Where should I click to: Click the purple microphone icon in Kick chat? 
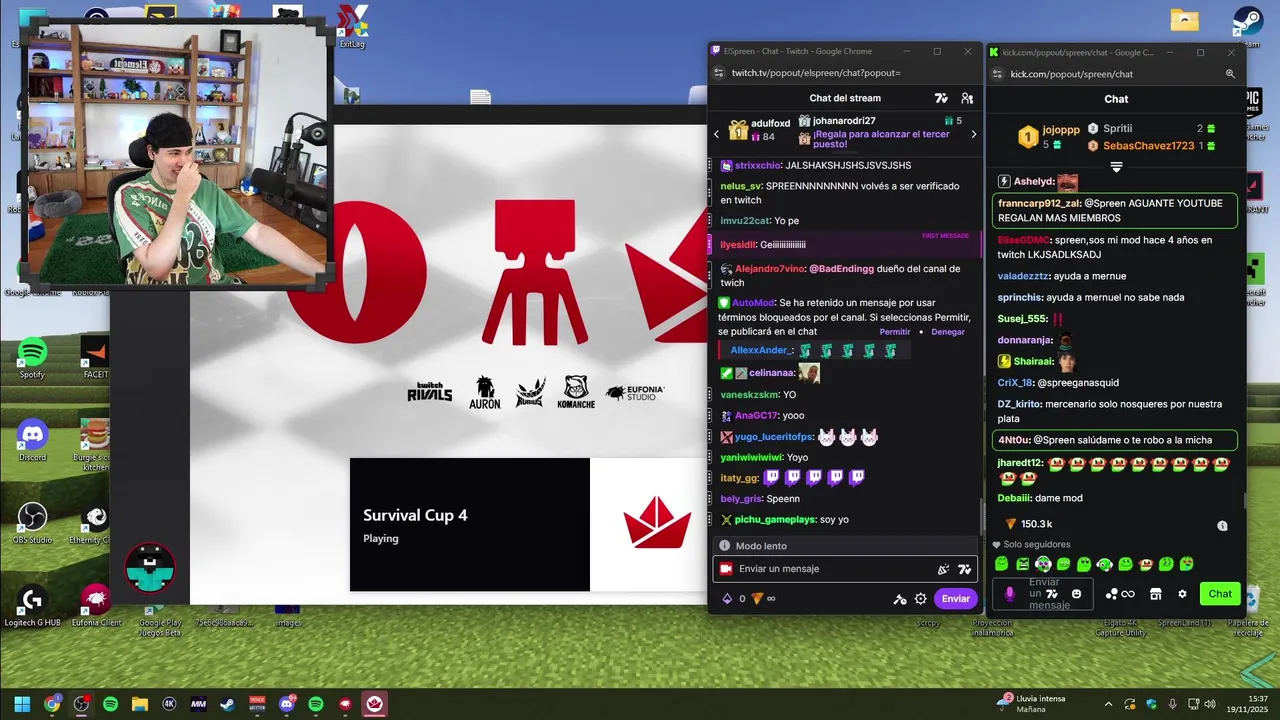click(x=1009, y=594)
